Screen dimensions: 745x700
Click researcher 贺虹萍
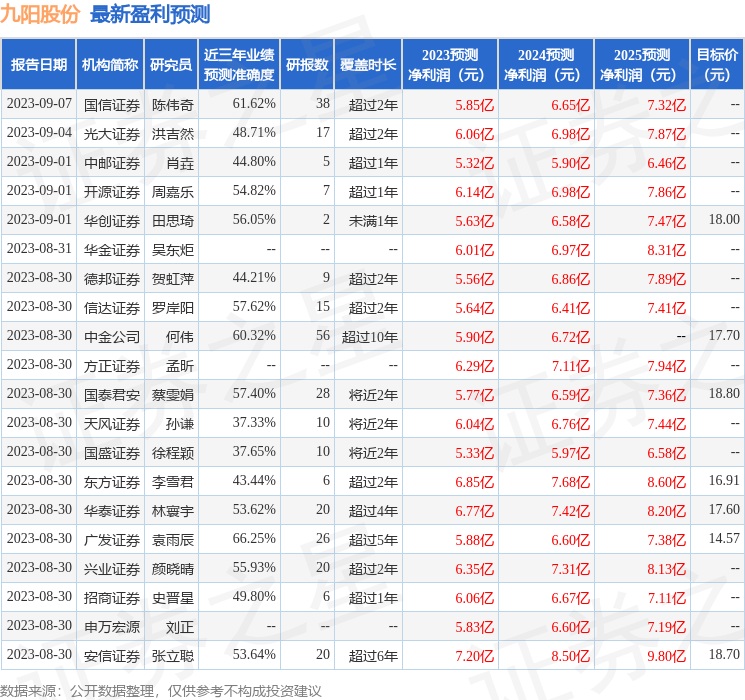[172, 279]
